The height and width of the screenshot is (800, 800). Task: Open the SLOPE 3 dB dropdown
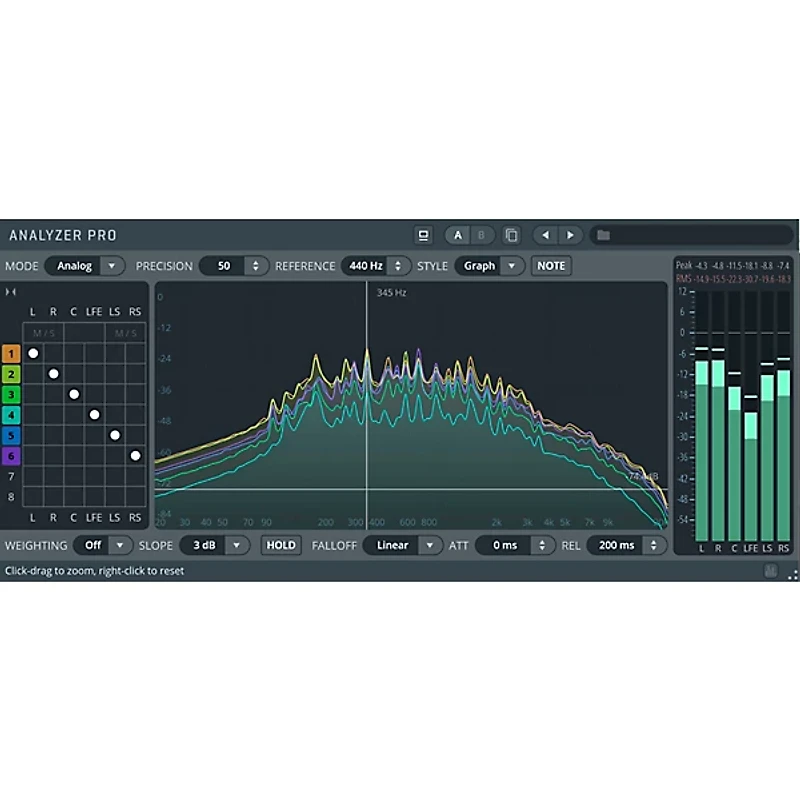221,545
